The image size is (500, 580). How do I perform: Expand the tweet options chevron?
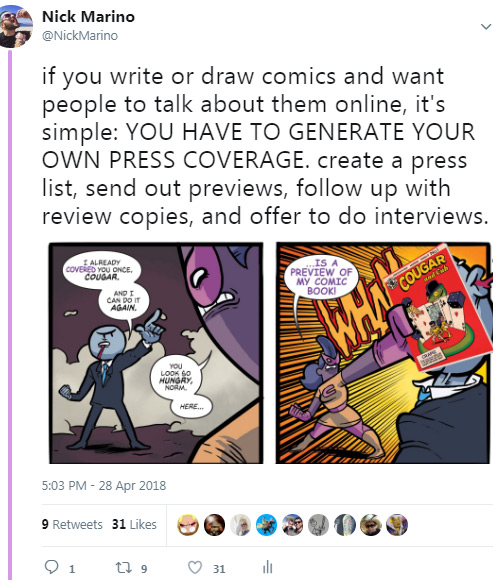click(x=486, y=27)
